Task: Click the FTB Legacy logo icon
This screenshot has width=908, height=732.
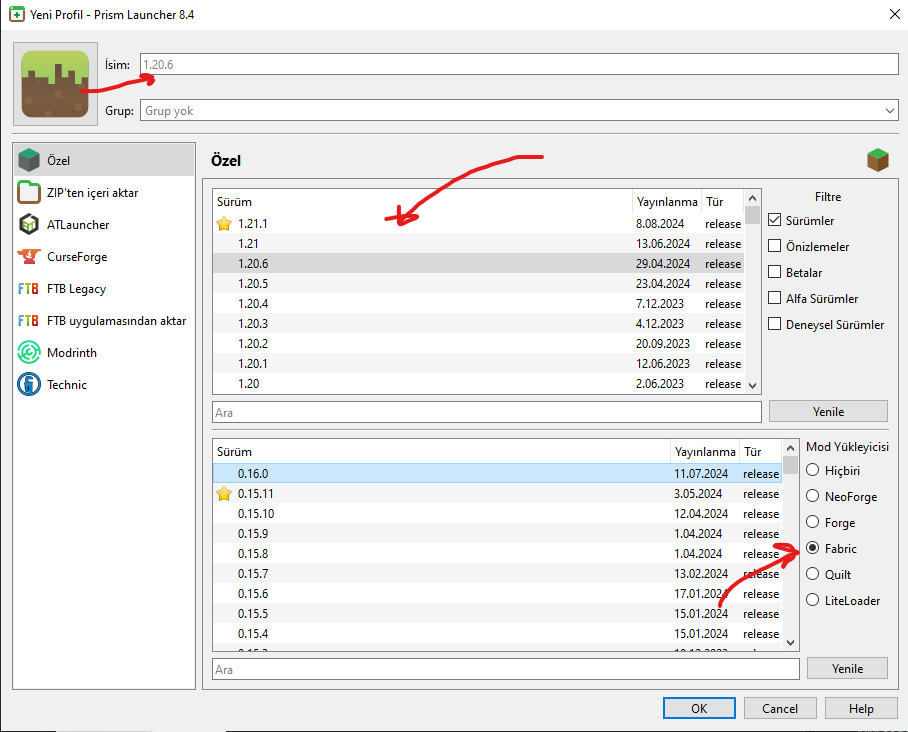Action: tap(28, 288)
